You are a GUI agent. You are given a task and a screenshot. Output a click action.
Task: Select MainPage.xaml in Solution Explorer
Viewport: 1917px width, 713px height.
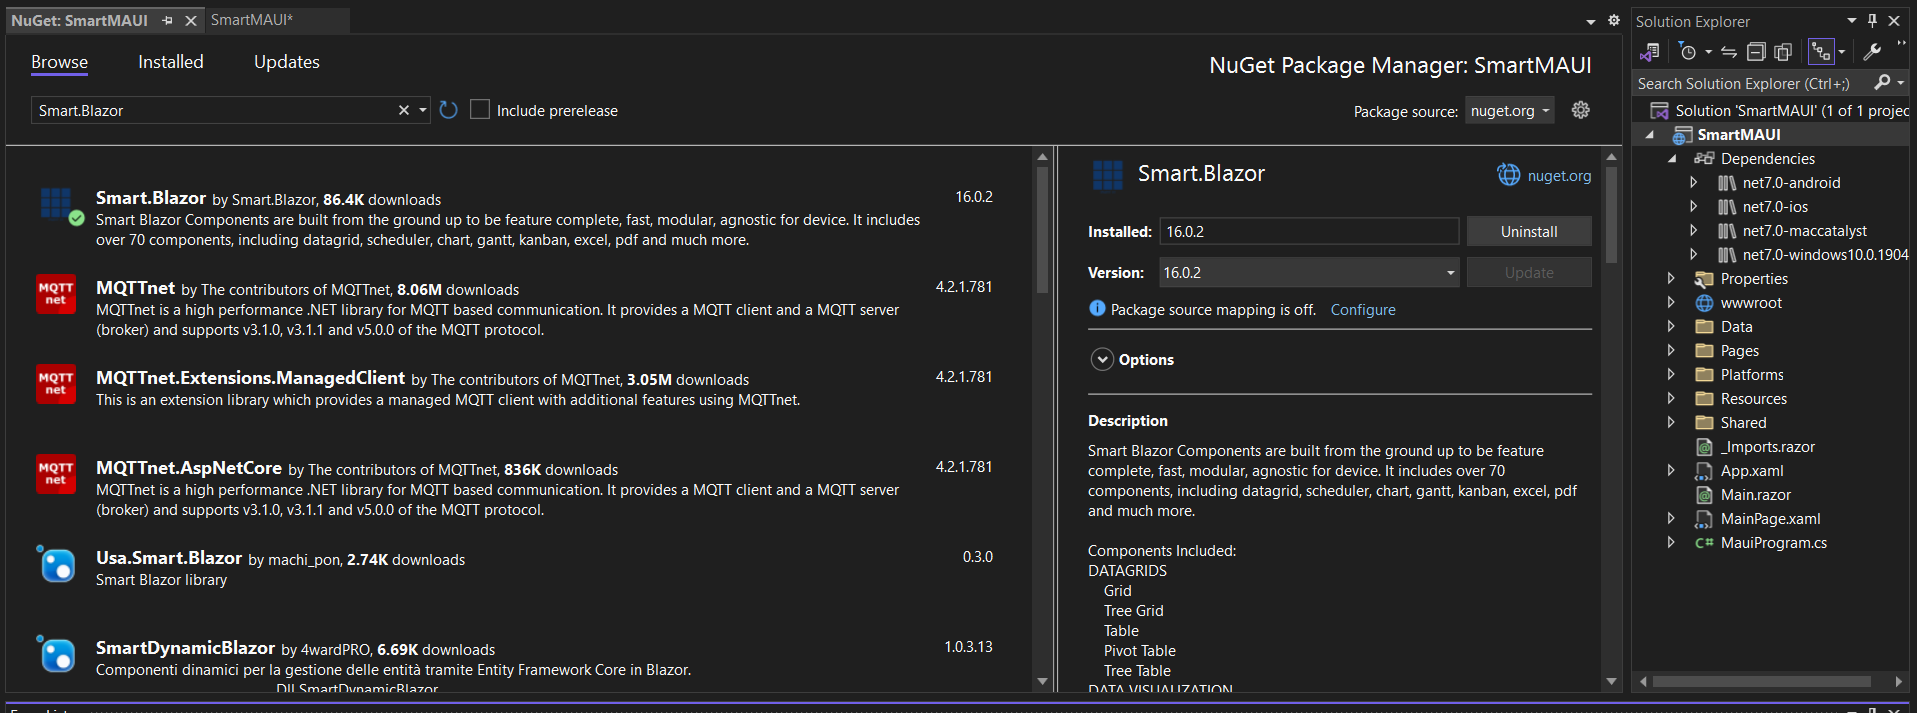pos(1769,519)
